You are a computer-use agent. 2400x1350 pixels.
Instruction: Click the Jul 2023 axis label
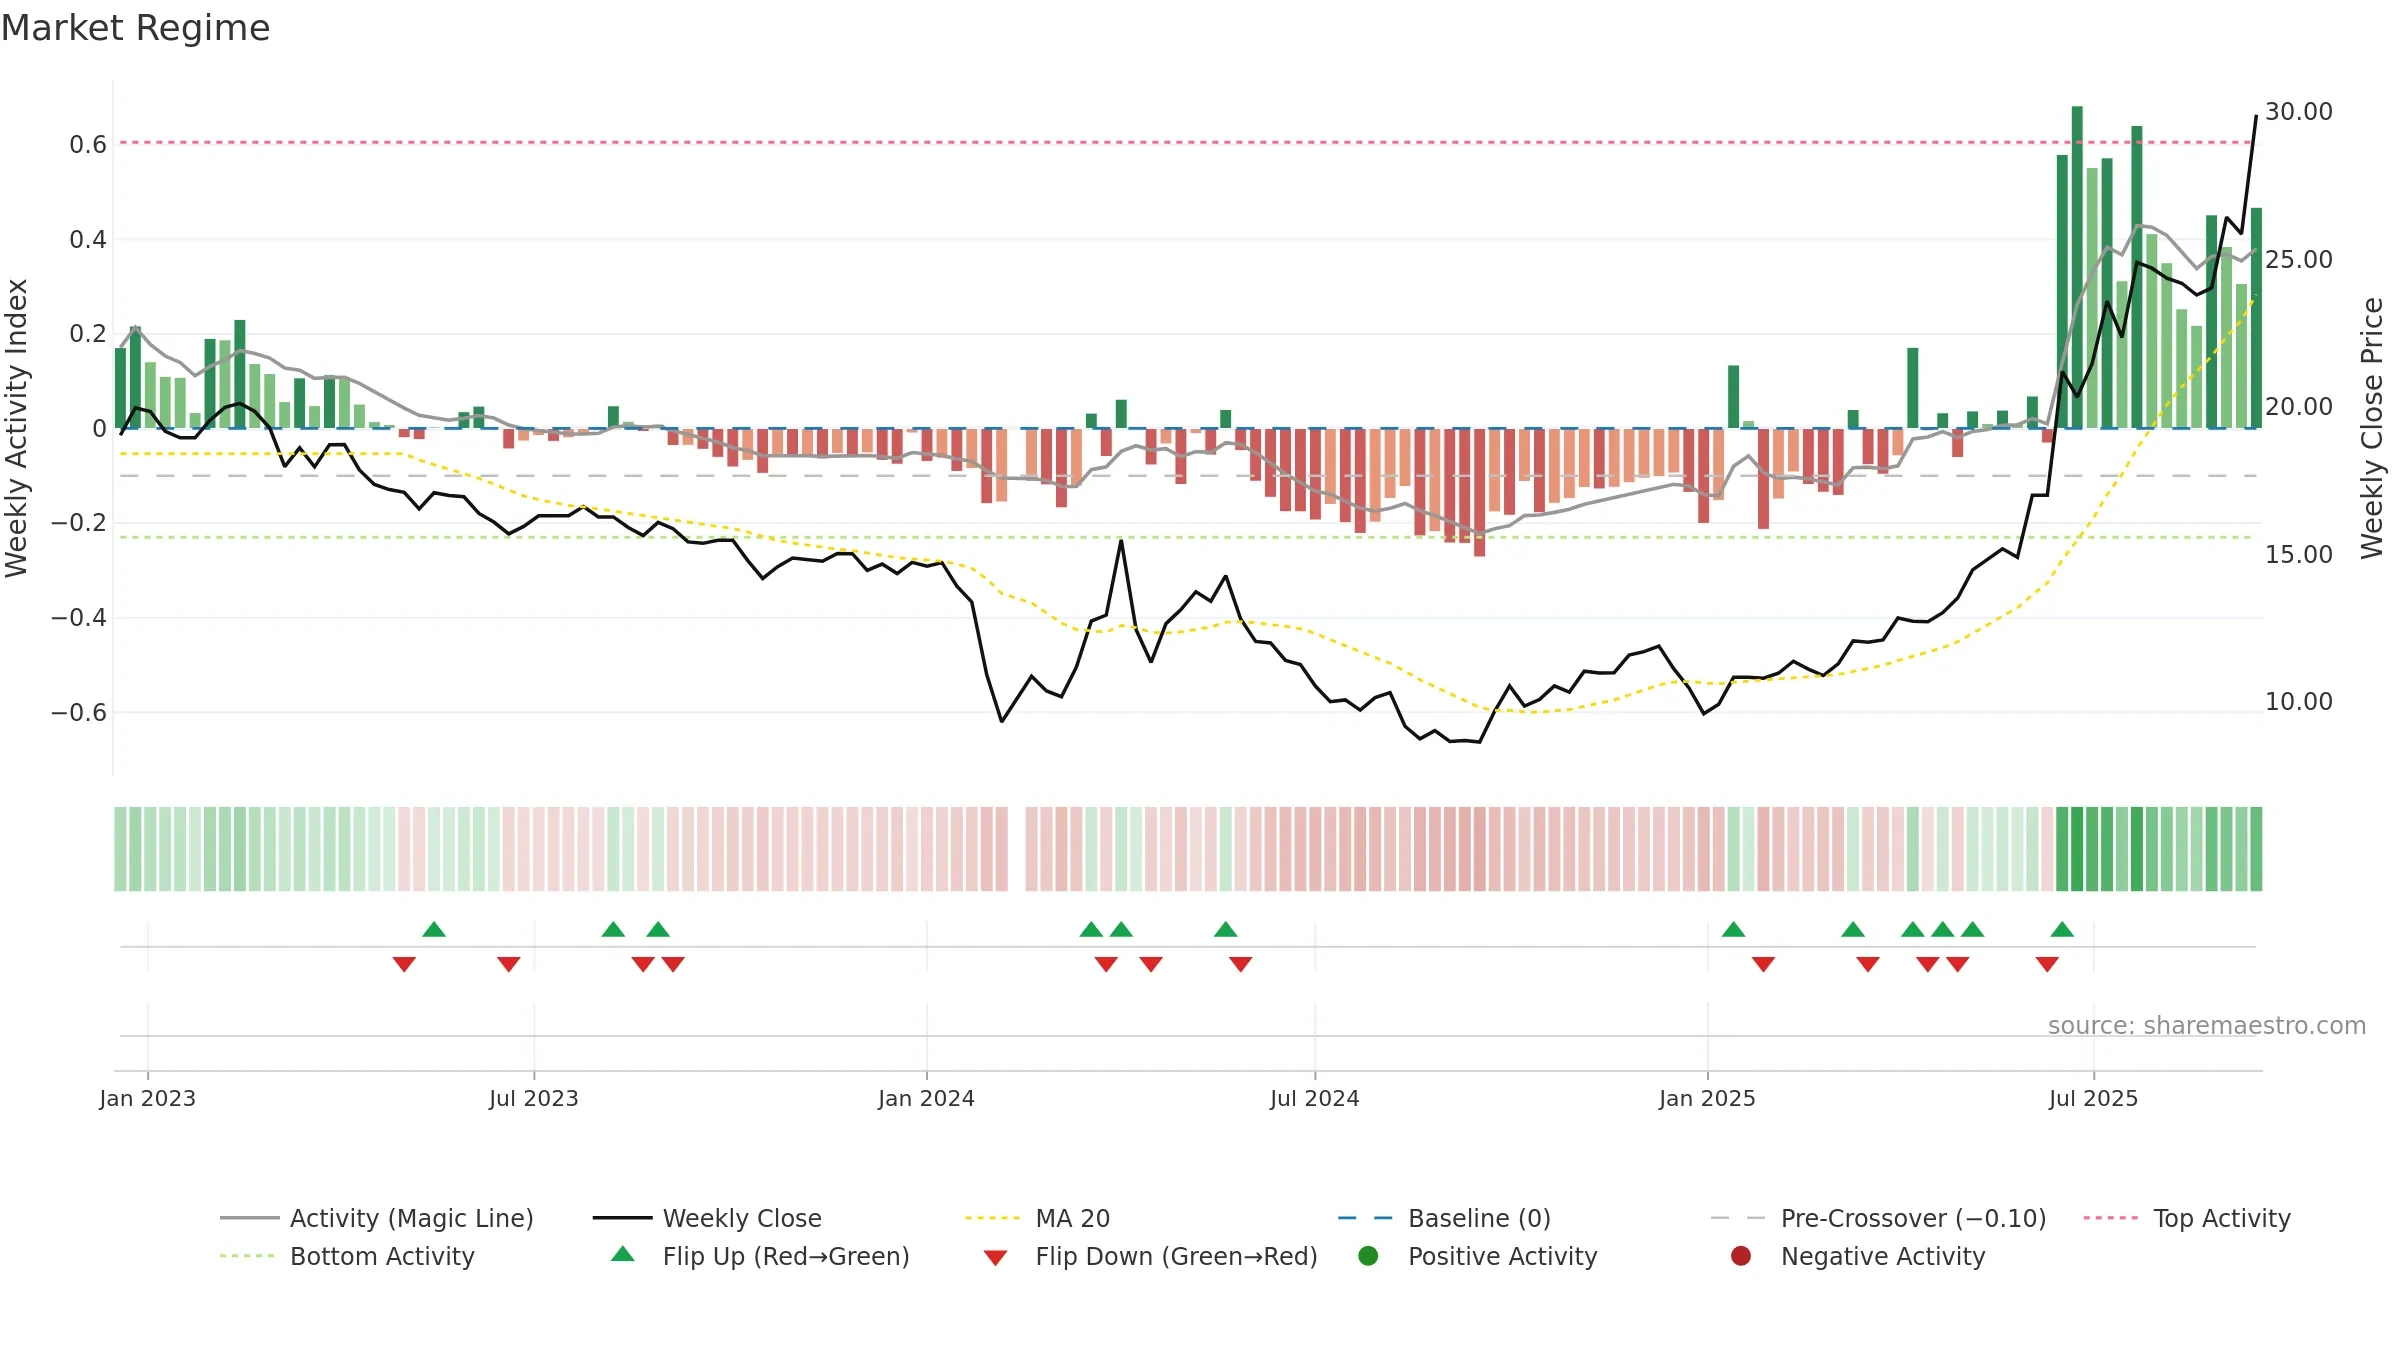(534, 1098)
